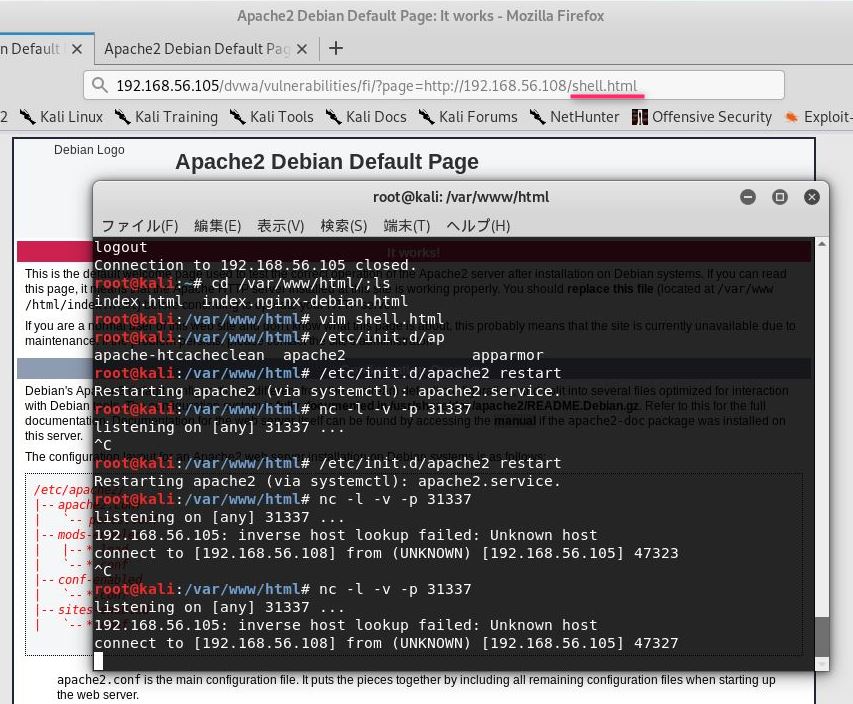Click the terminal scrollbar thumb
This screenshot has width=853, height=704.
822,637
